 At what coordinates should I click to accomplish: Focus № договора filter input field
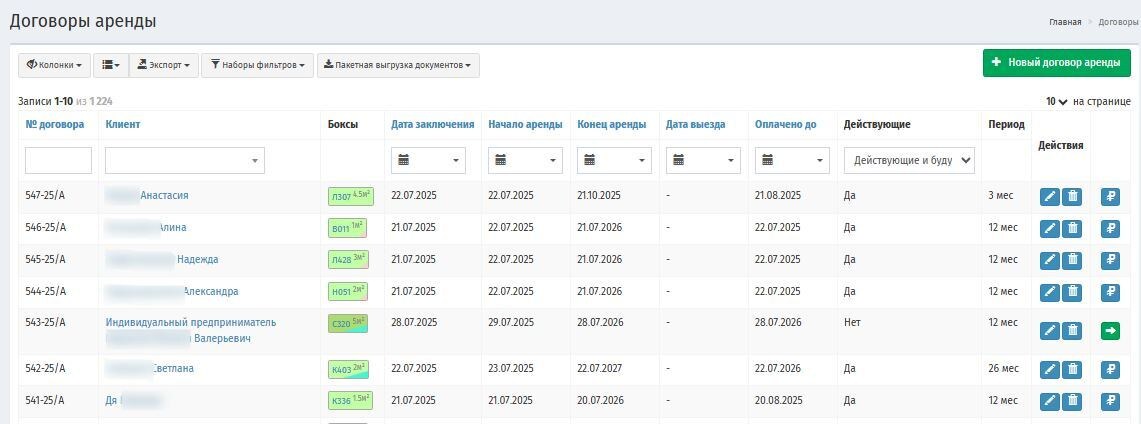[x=58, y=160]
